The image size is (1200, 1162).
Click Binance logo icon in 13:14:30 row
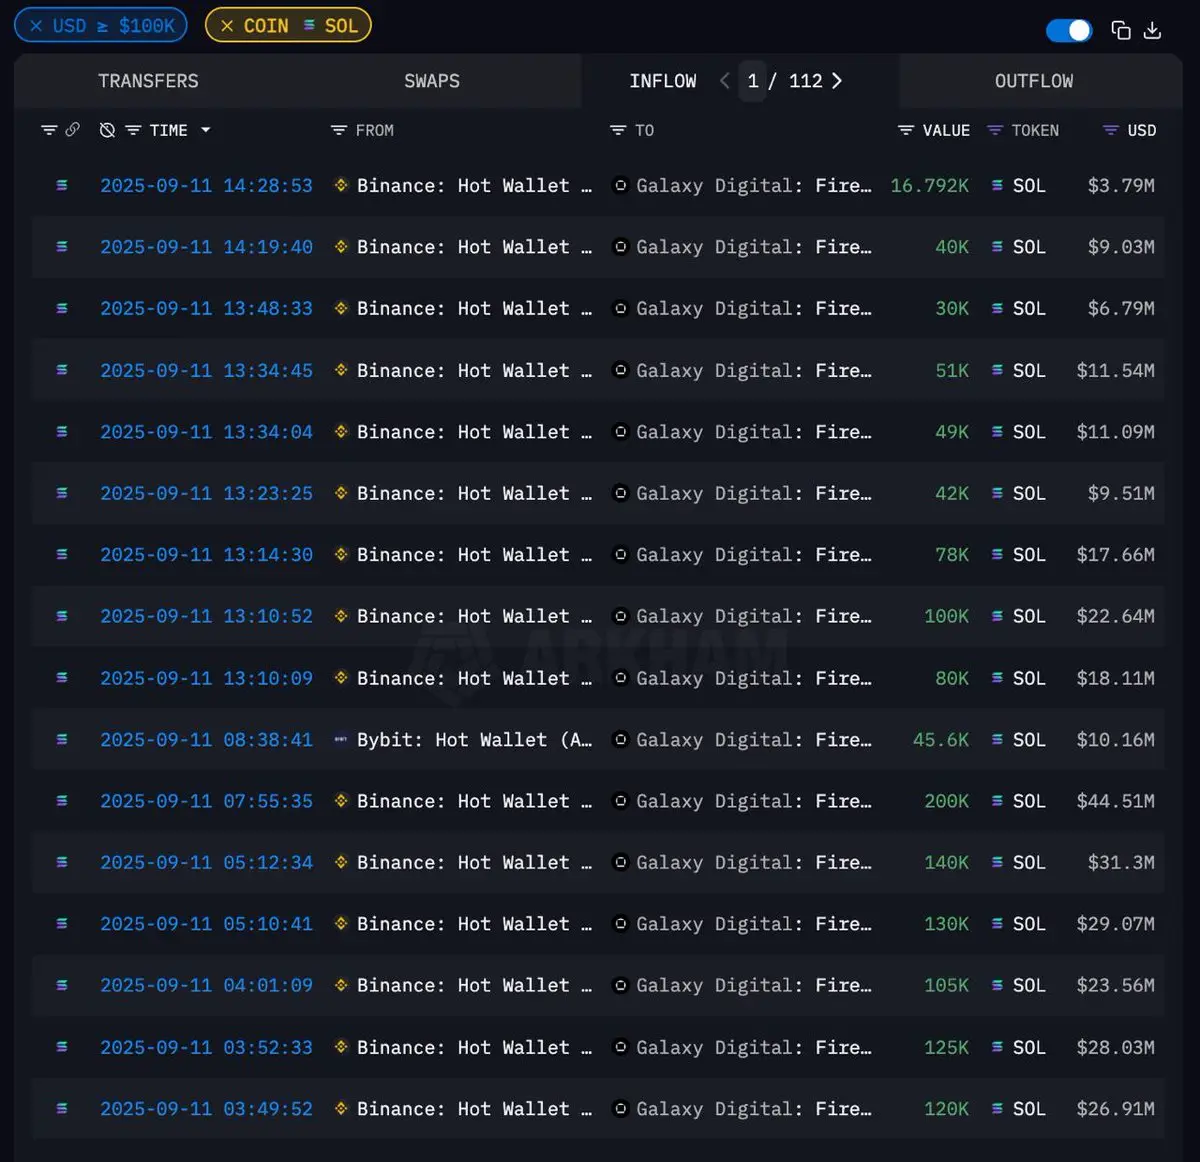point(341,554)
